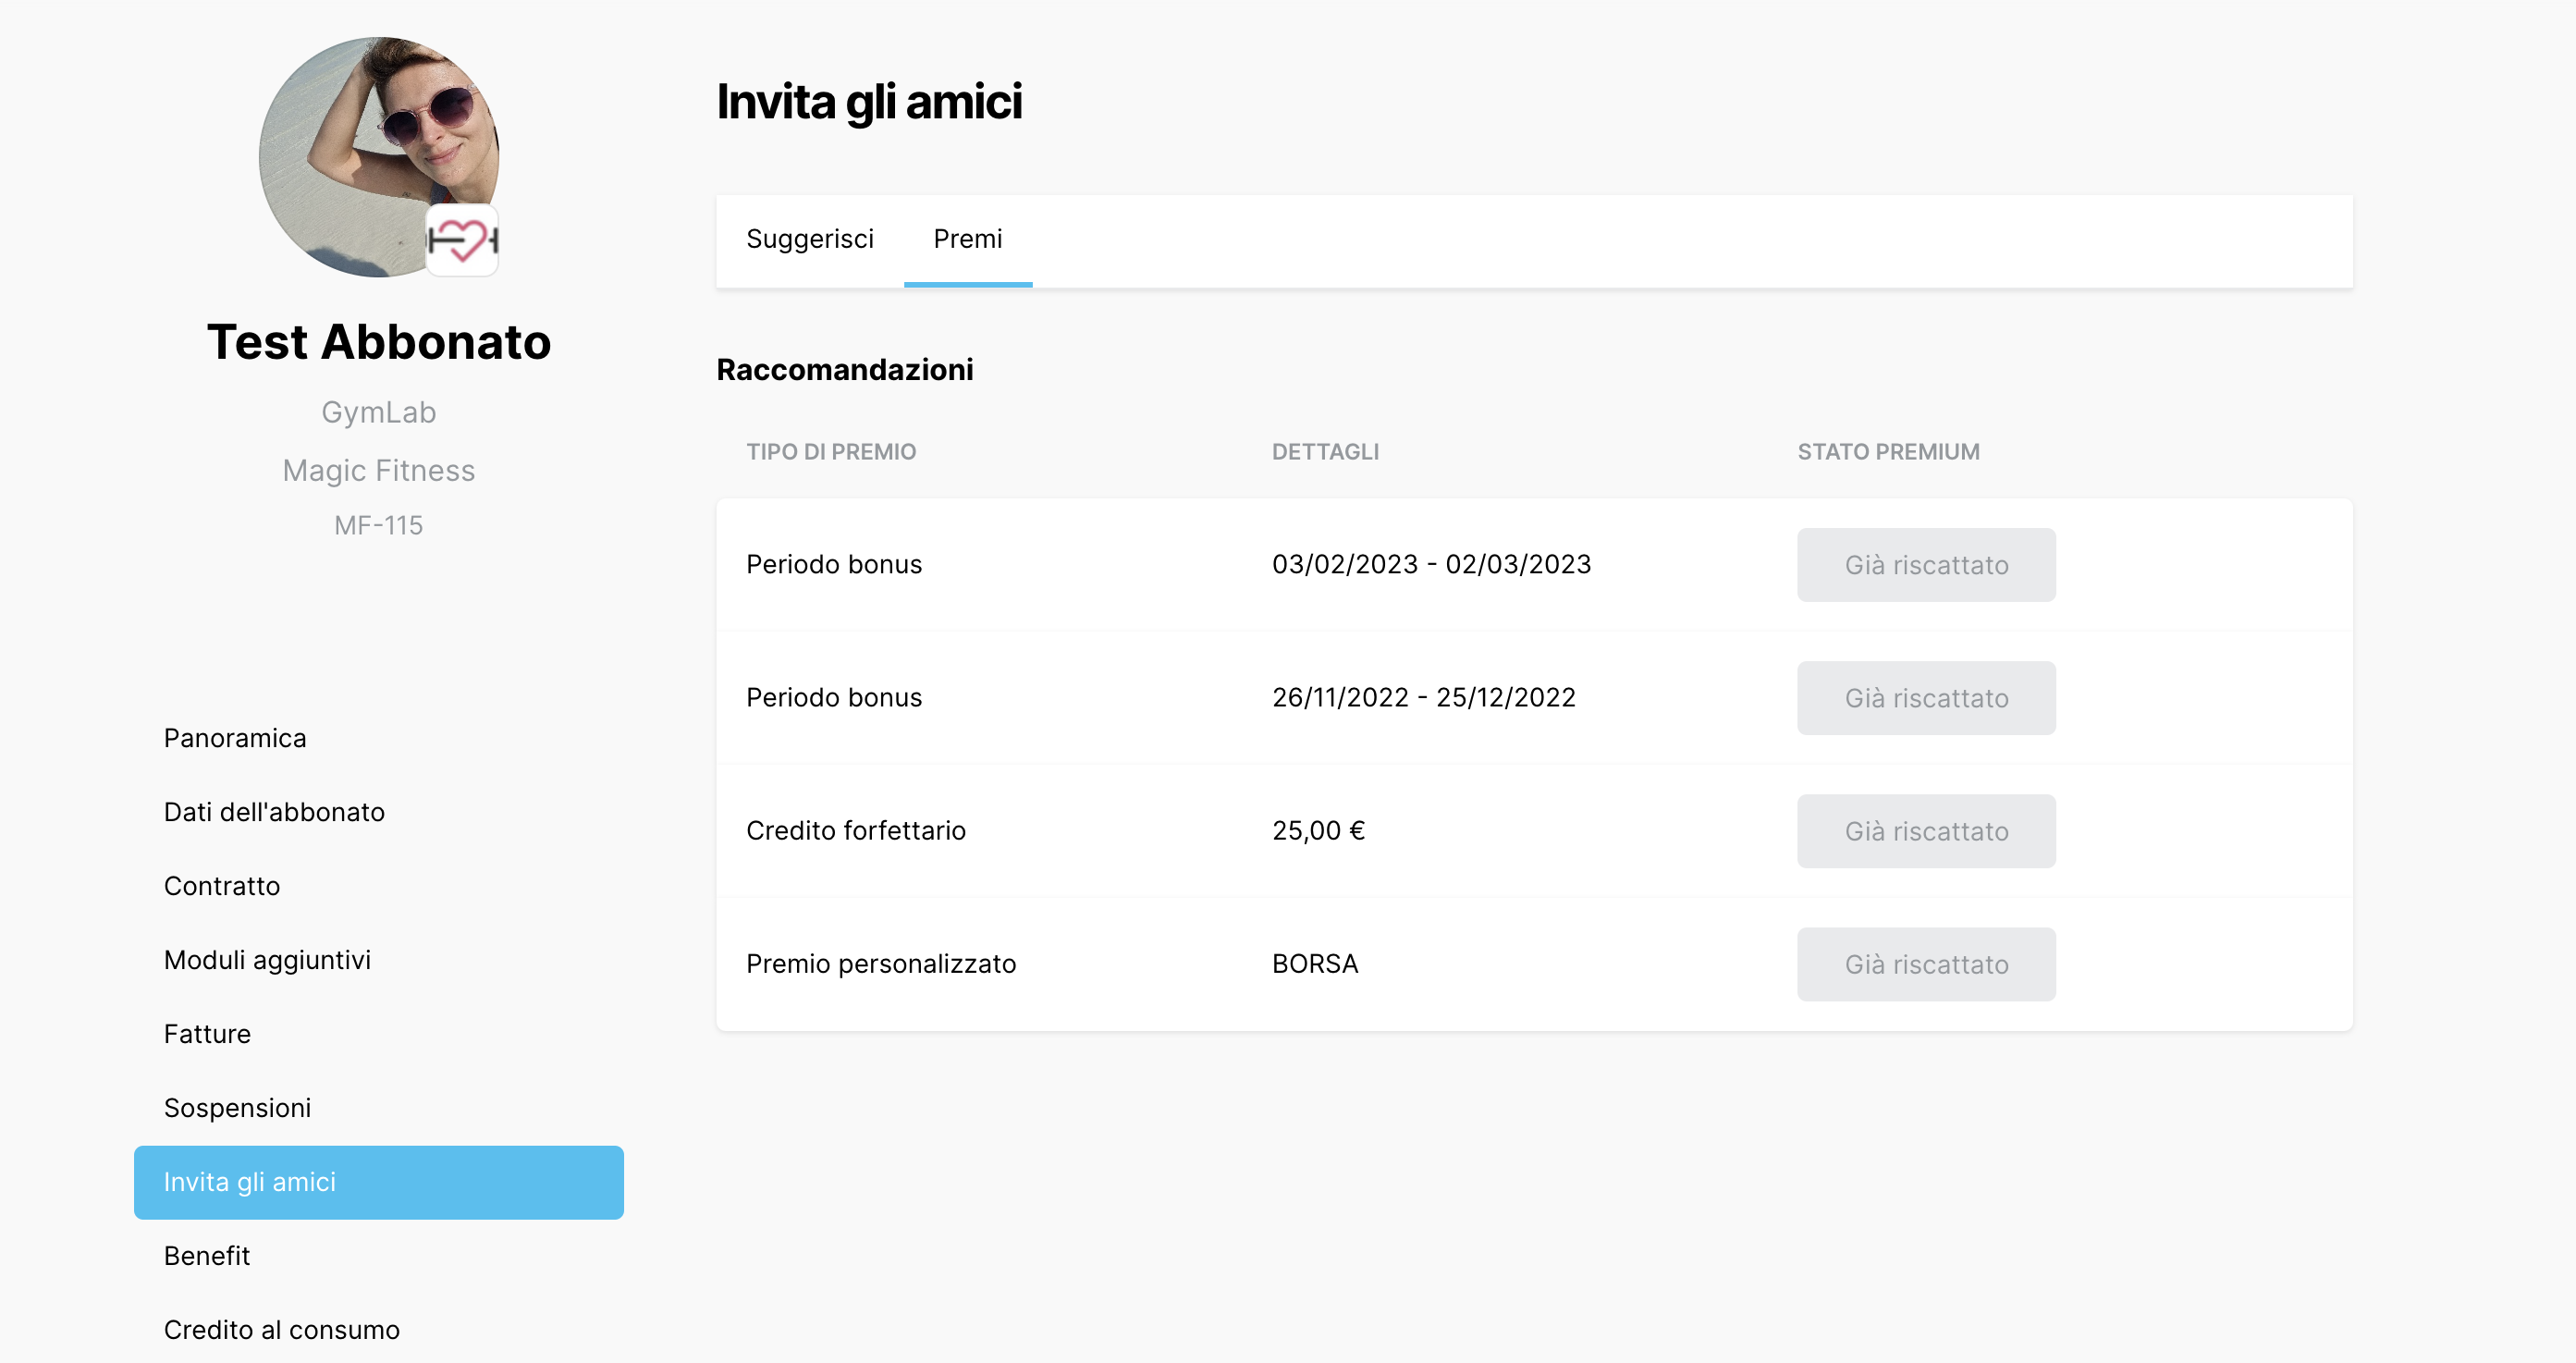Viewport: 2576px width, 1363px height.
Task: Click the BORSA prize detail
Action: (x=1315, y=963)
